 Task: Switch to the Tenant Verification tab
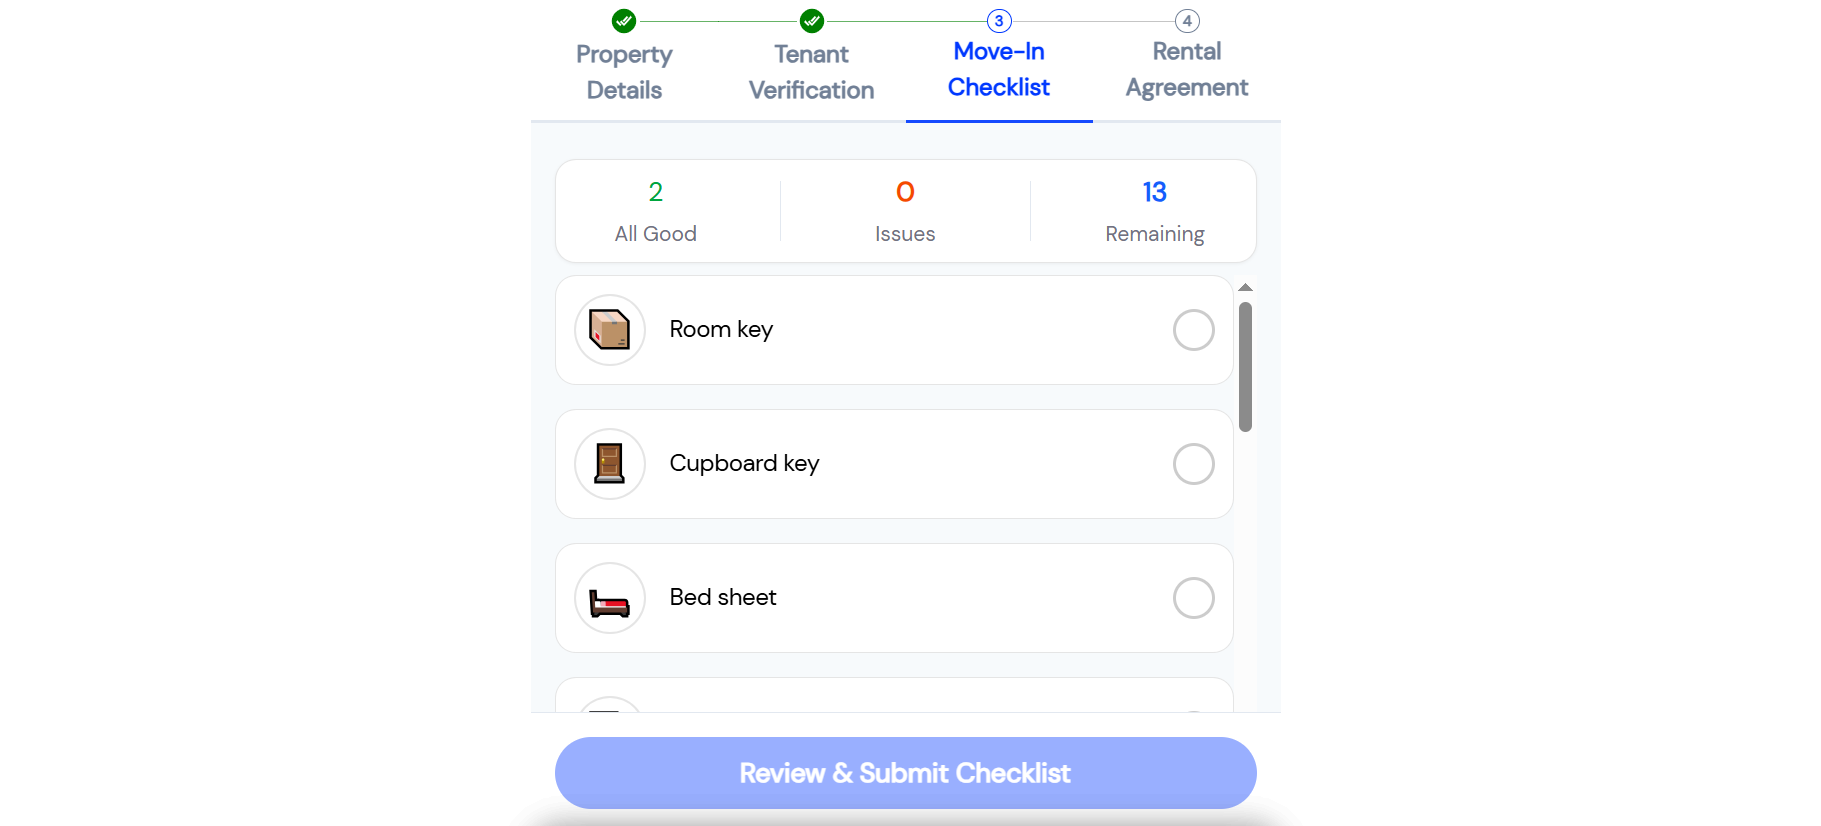(812, 72)
